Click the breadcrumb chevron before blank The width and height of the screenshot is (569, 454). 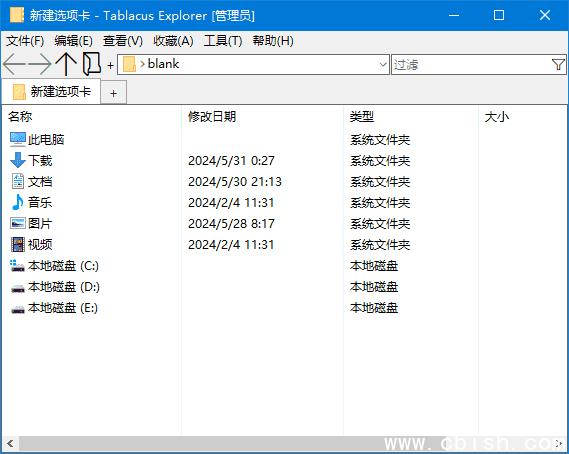pos(142,65)
